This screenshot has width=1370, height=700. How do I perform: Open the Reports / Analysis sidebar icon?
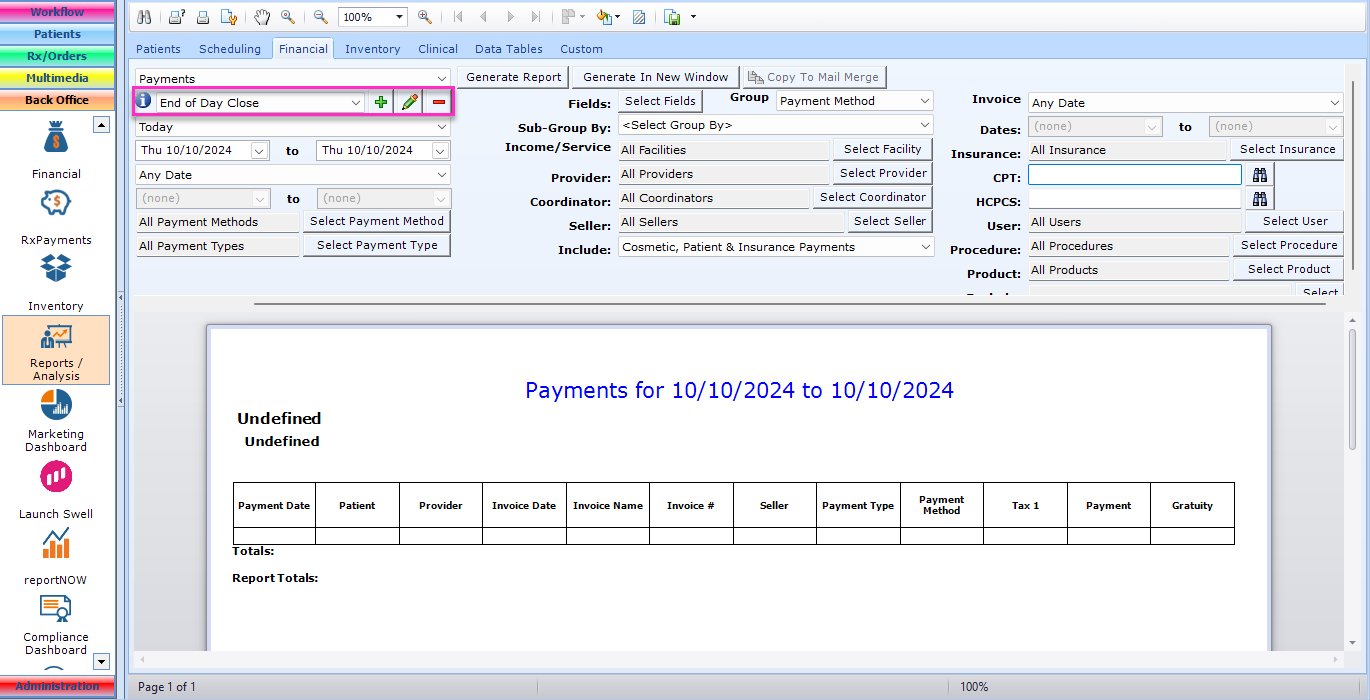(56, 350)
